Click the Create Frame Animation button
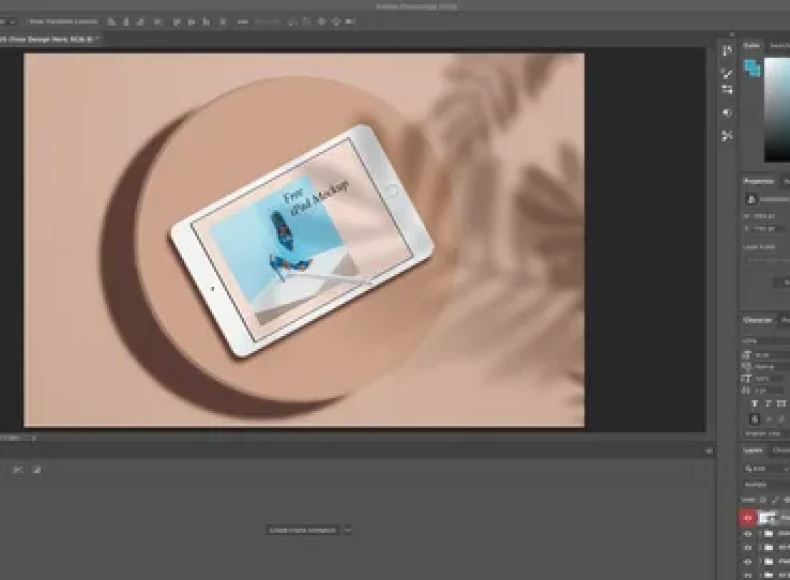Viewport: 790px width, 580px height. click(304, 530)
